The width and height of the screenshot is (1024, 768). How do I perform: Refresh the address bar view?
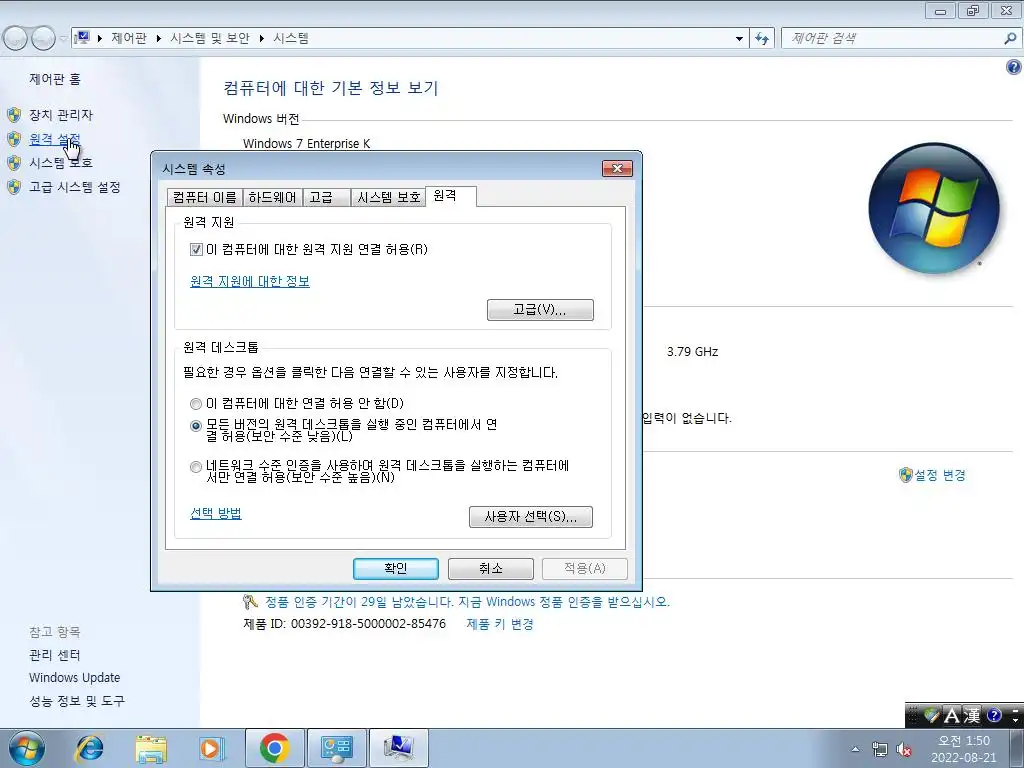pos(761,39)
